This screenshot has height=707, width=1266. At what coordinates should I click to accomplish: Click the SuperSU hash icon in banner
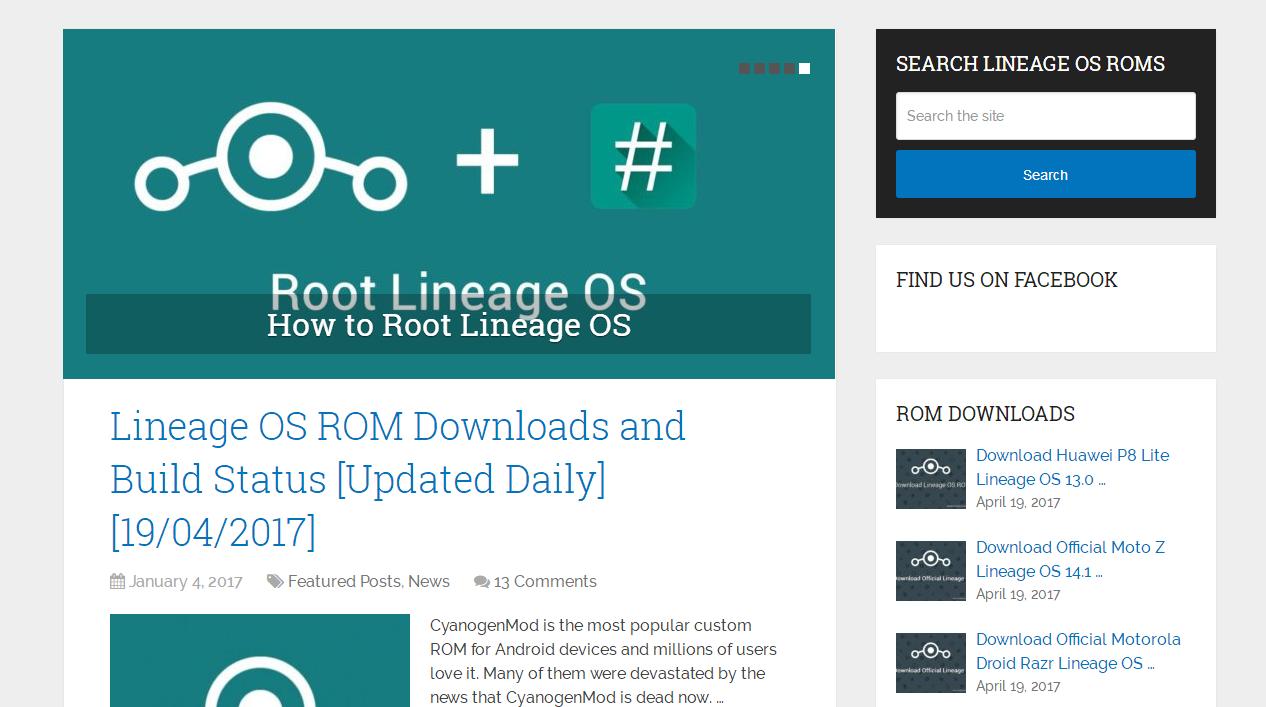pos(643,156)
